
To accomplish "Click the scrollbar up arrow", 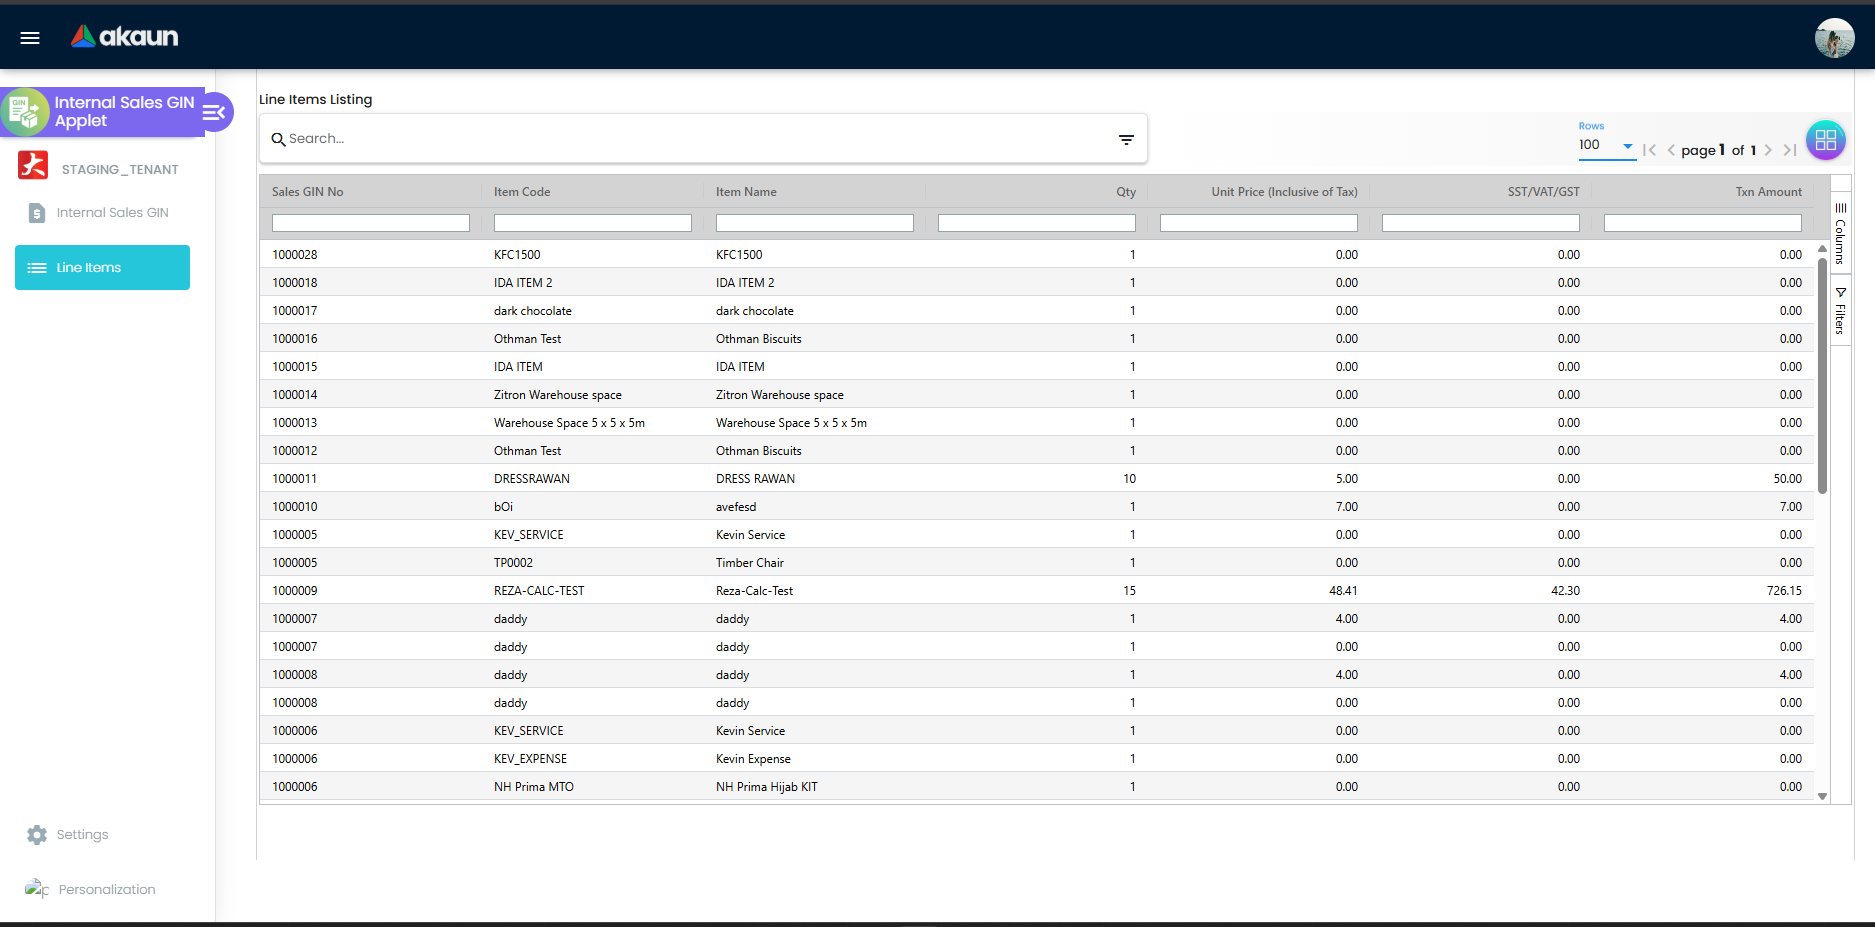I will pos(1822,248).
